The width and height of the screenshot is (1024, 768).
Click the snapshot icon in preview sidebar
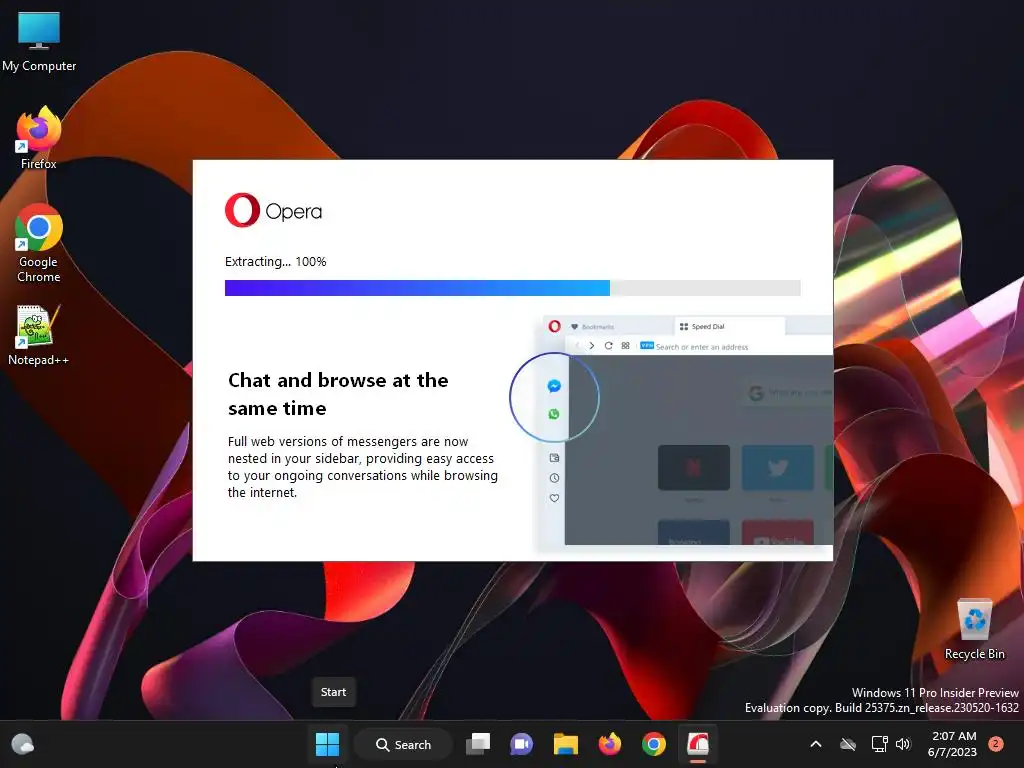click(x=554, y=458)
